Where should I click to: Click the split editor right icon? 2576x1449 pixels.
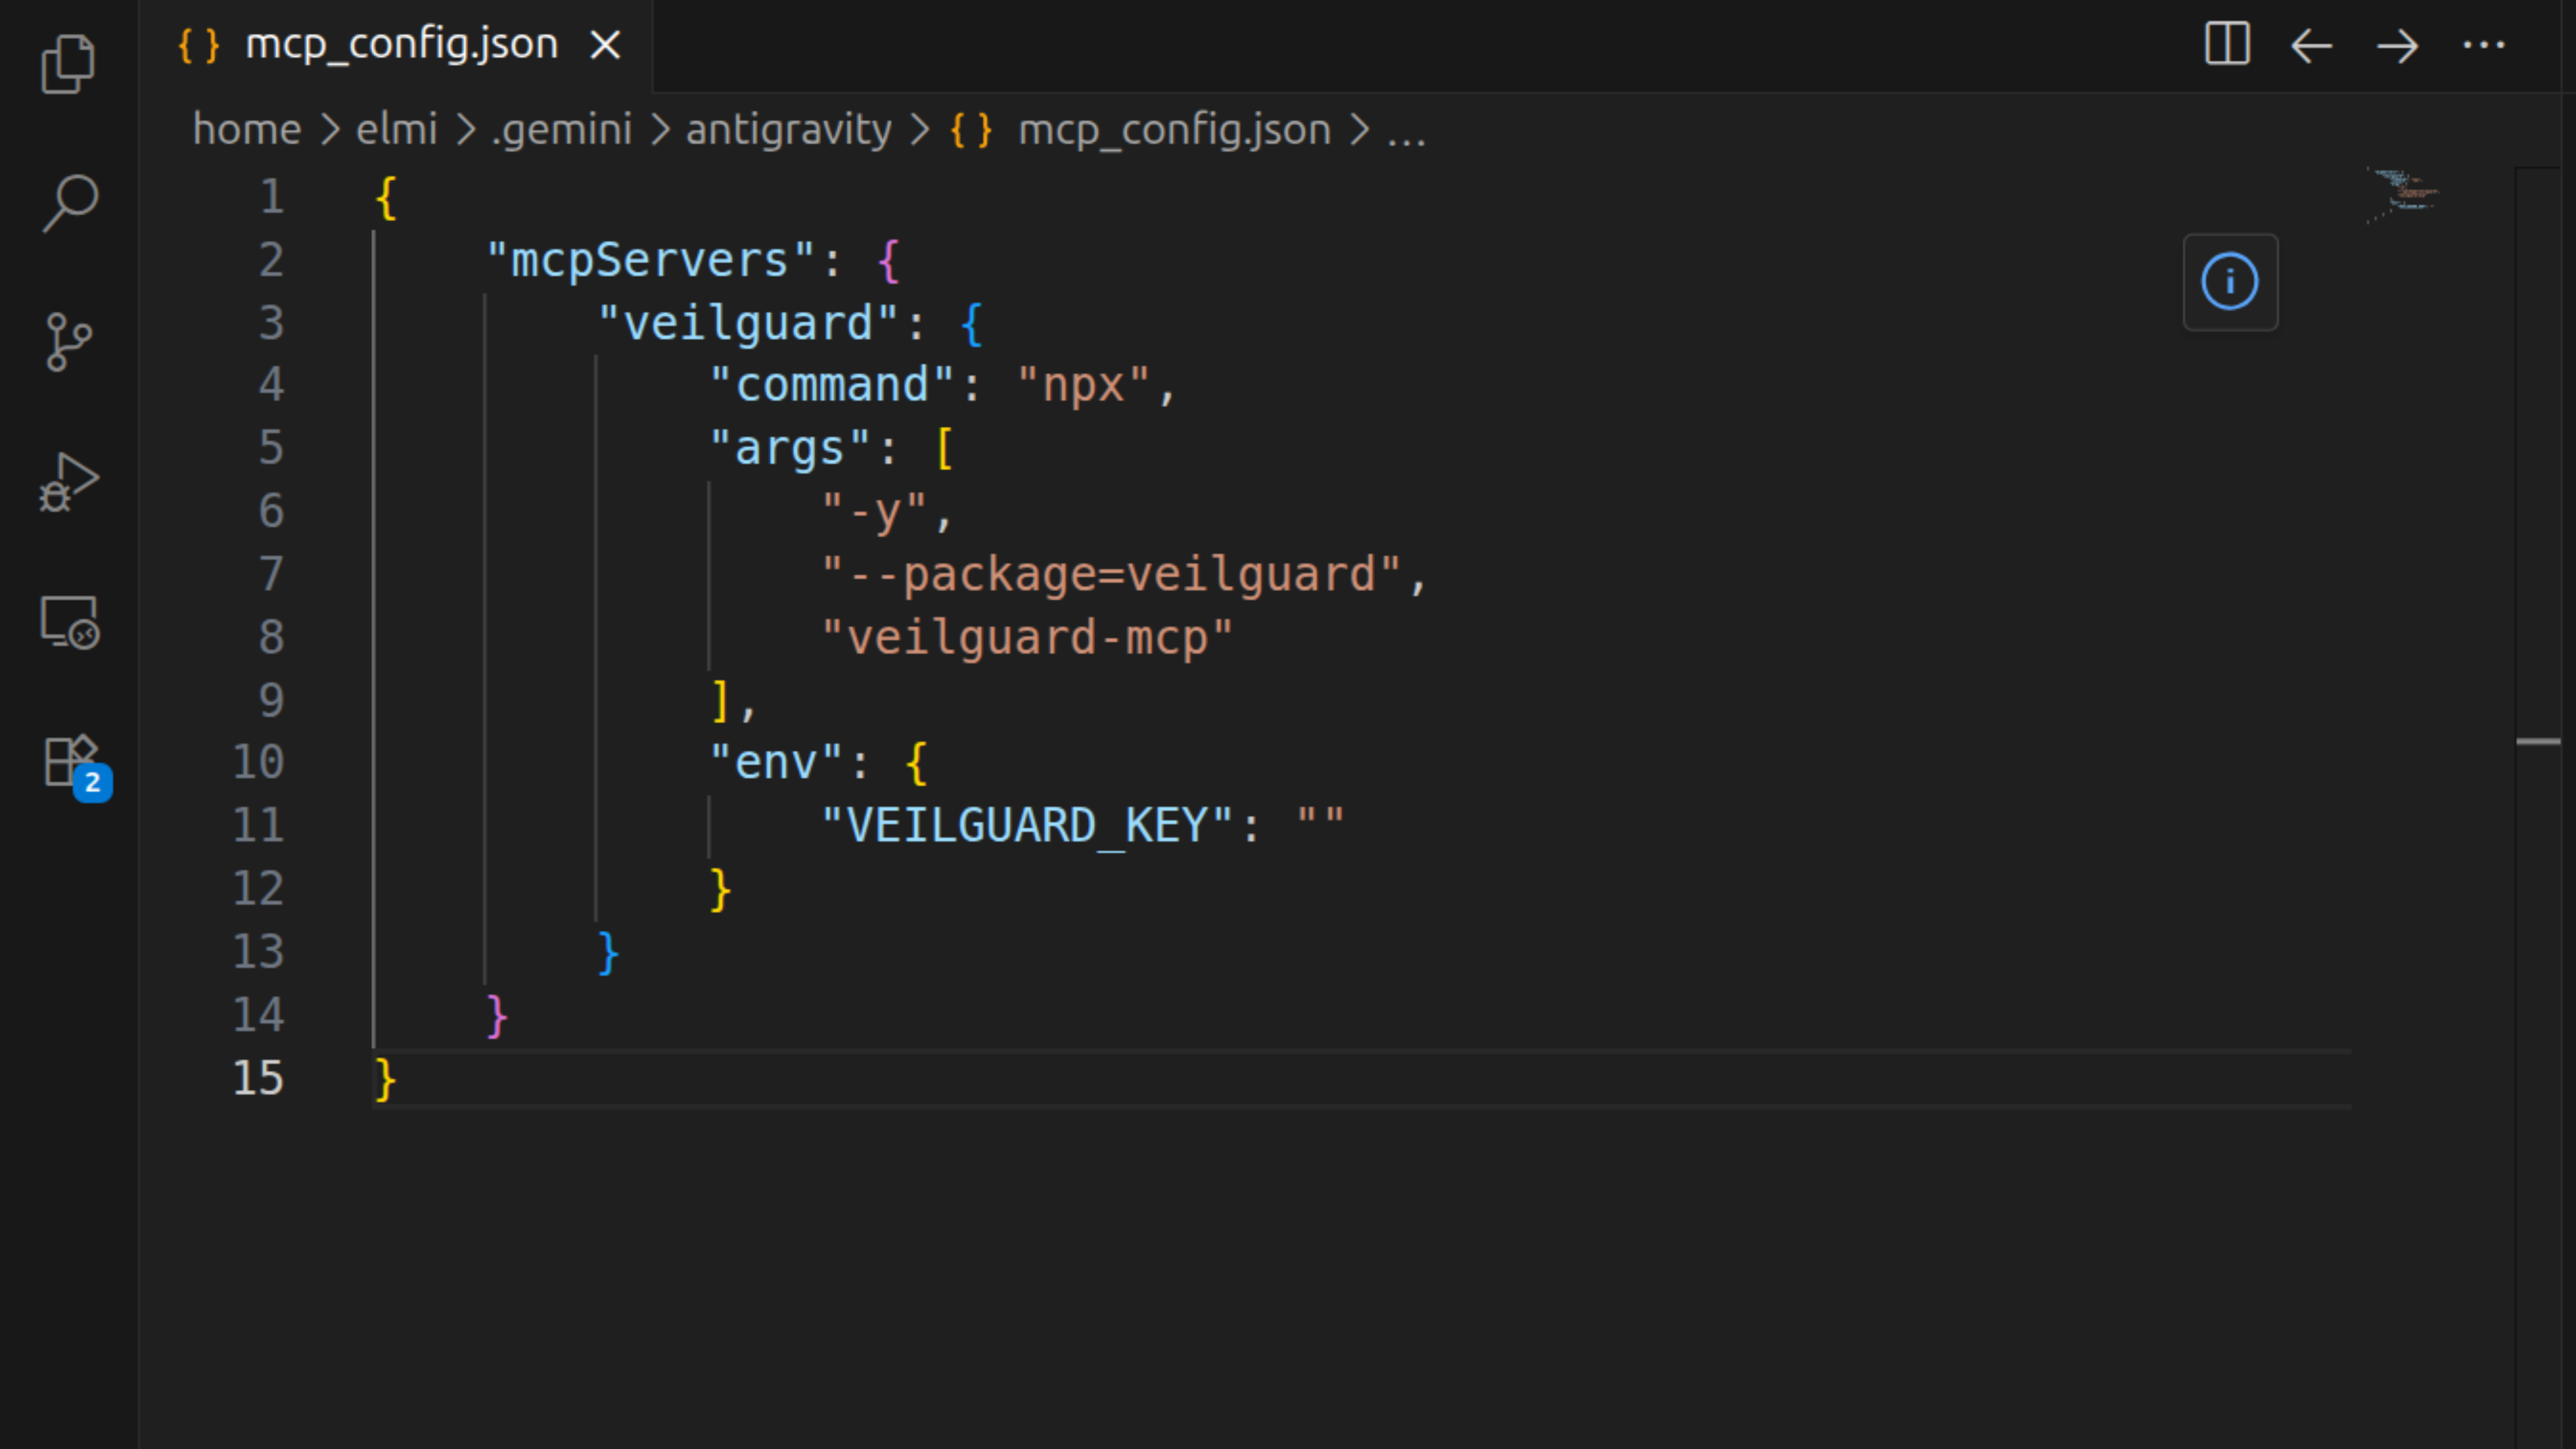coord(2227,44)
